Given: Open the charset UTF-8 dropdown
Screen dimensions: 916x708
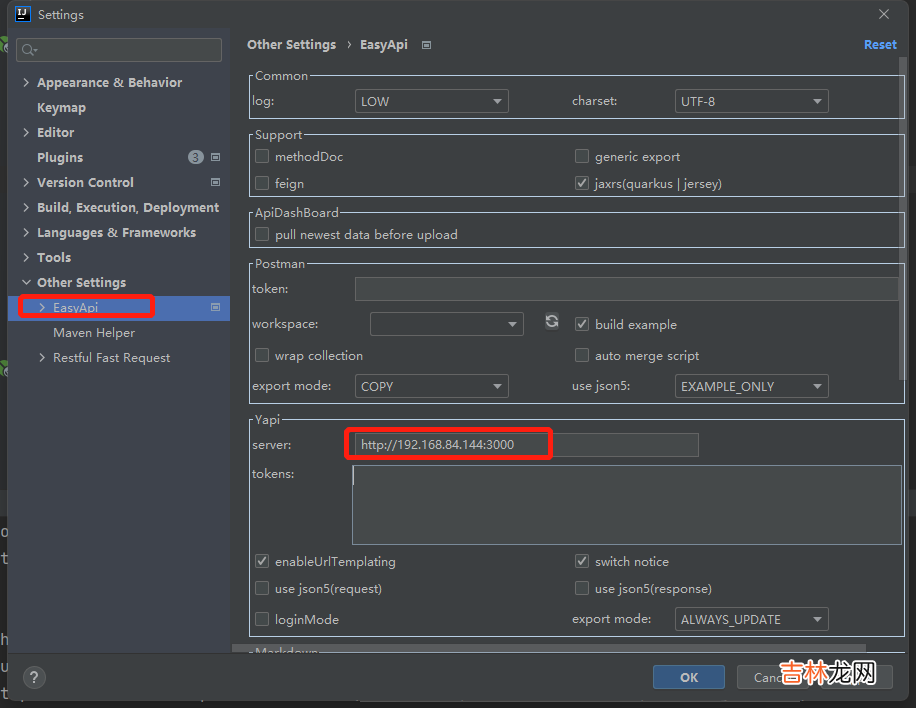Looking at the screenshot, I should pos(752,101).
